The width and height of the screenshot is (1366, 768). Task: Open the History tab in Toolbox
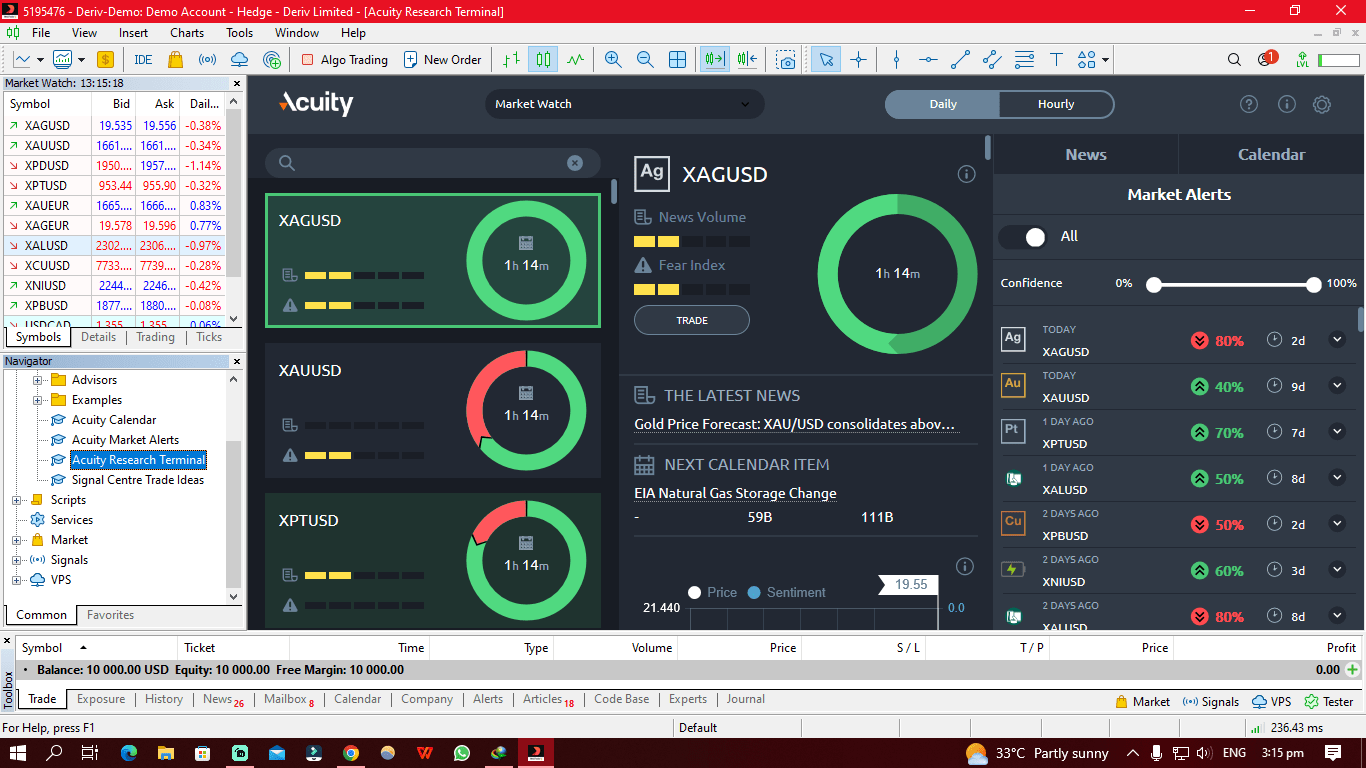pyautogui.click(x=164, y=699)
